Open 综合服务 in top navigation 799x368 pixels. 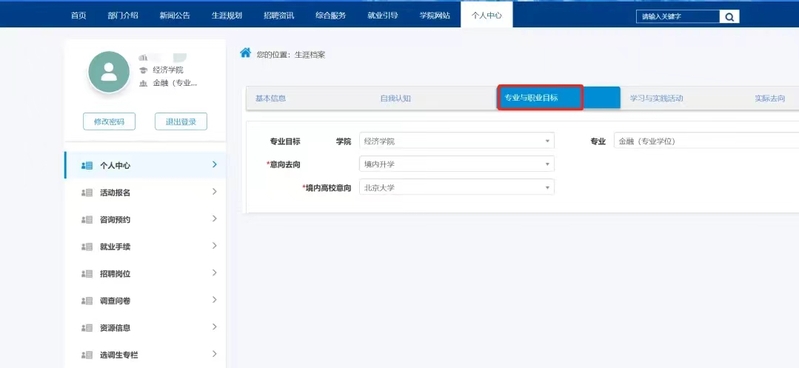331,15
